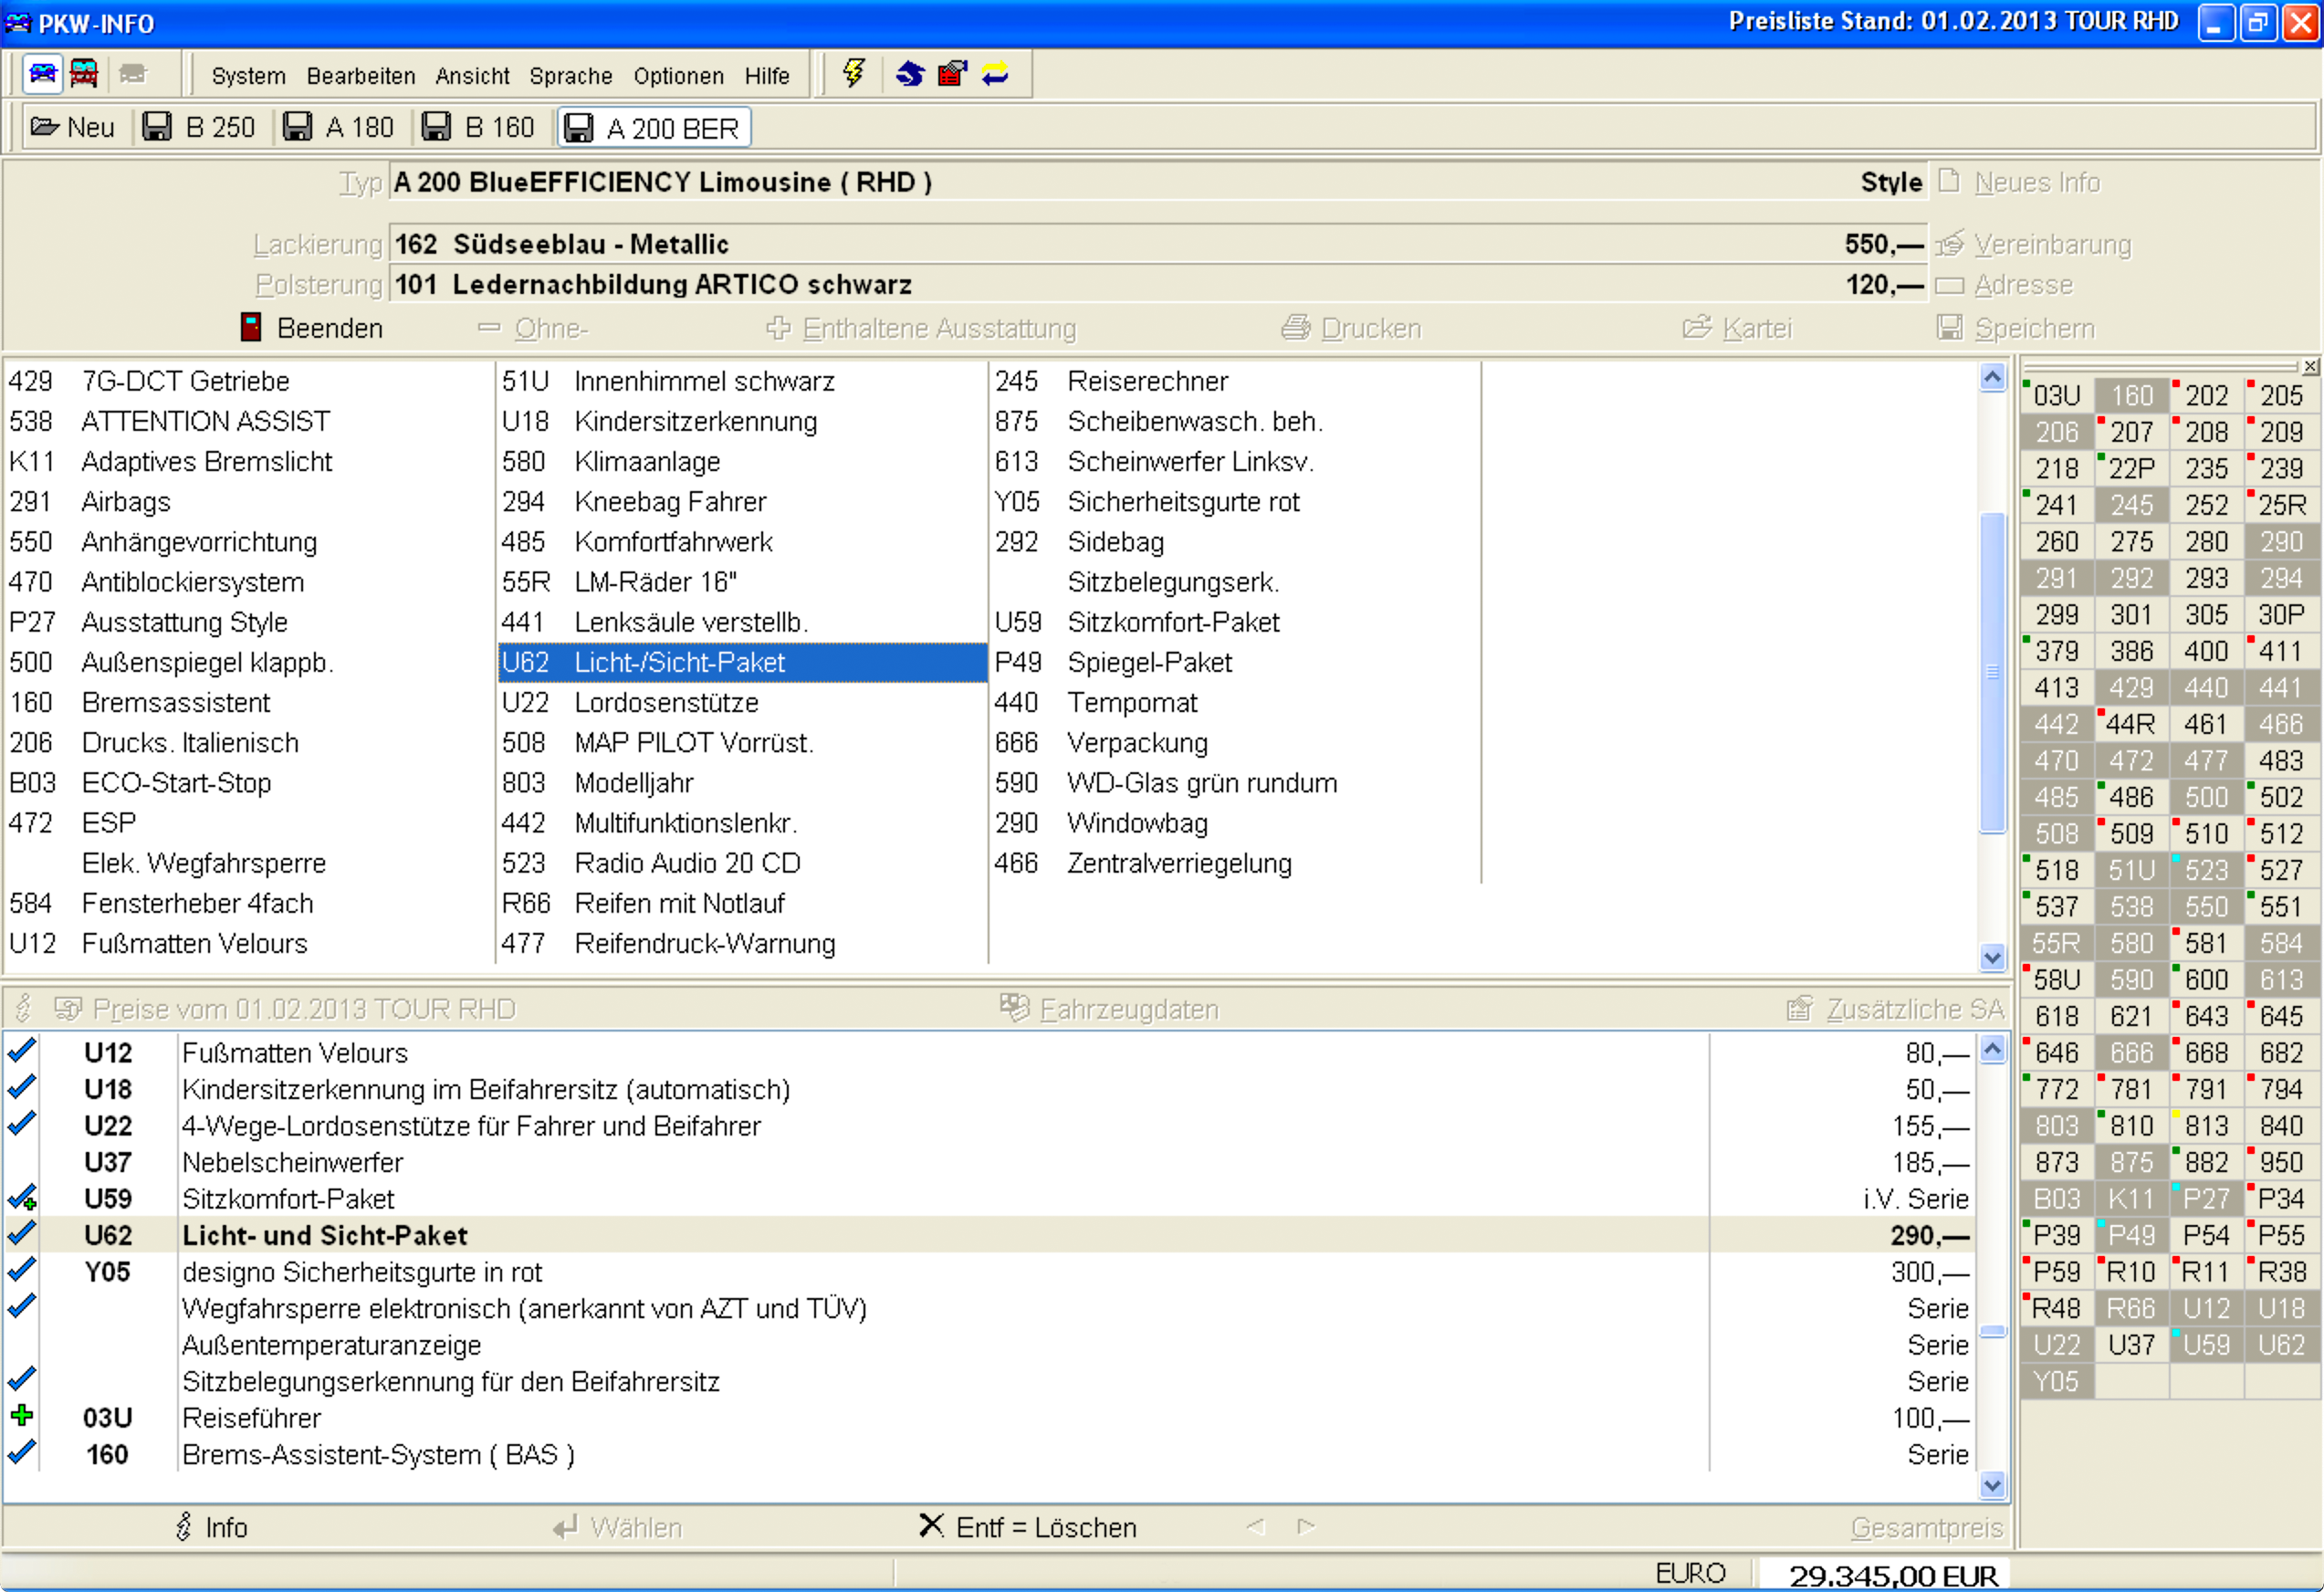Click the red box with pencil toolbar icon
Screen dimensions: 2324x1592
[x=952, y=73]
